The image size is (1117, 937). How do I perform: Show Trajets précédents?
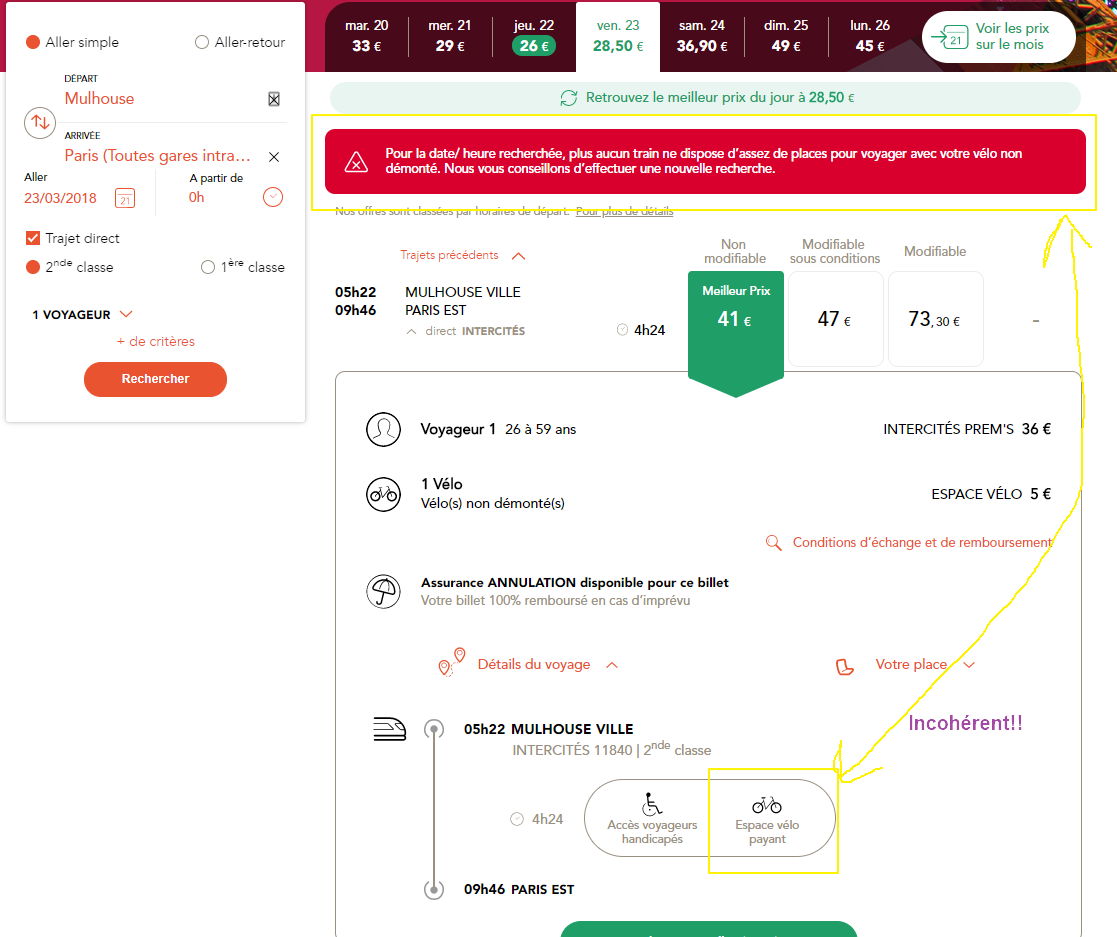462,255
